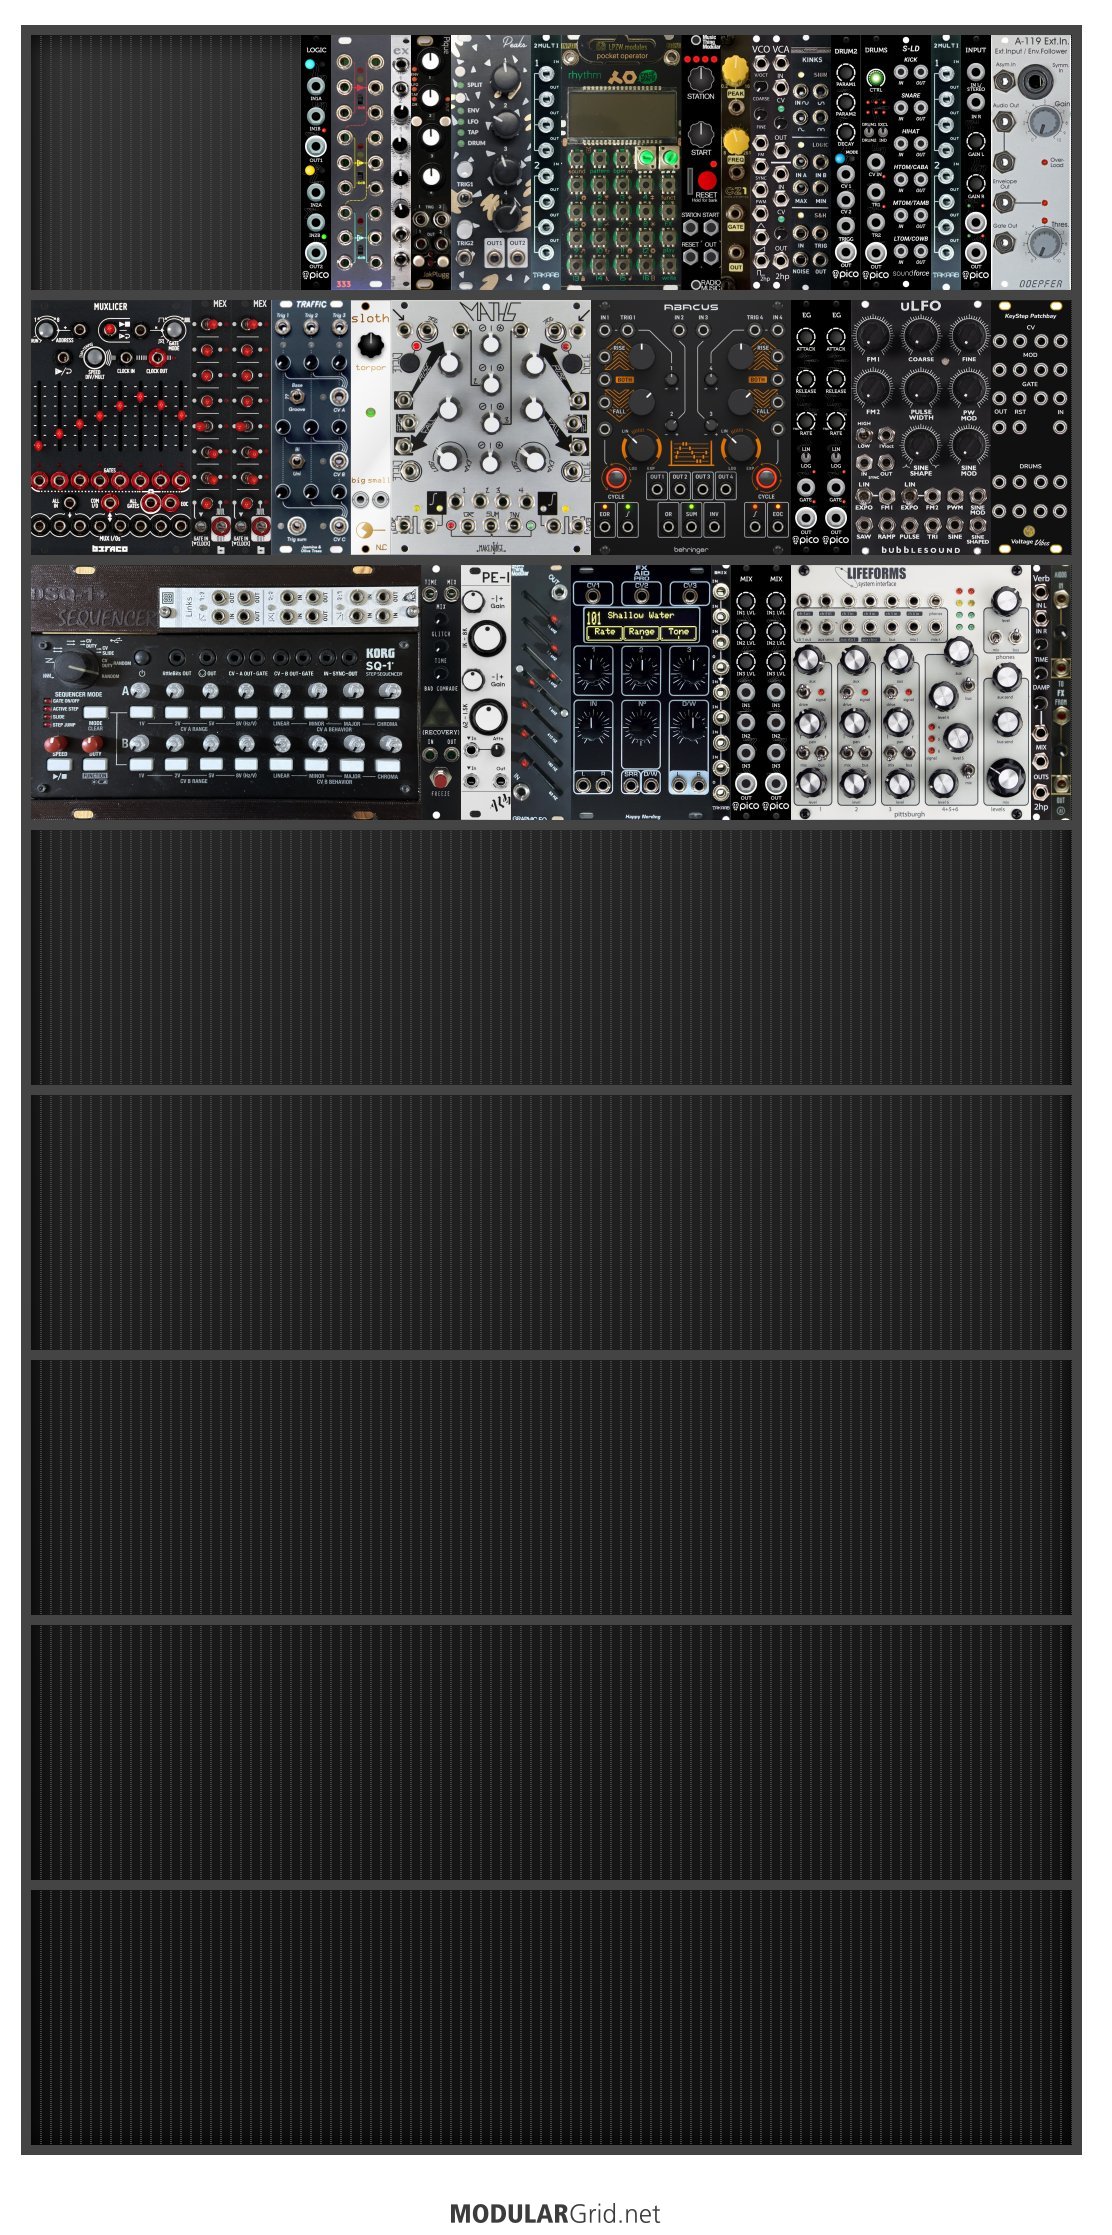1112x2235 pixels.
Task: Click the Korg SQ-1 SPEED knob
Action: [x=58, y=744]
